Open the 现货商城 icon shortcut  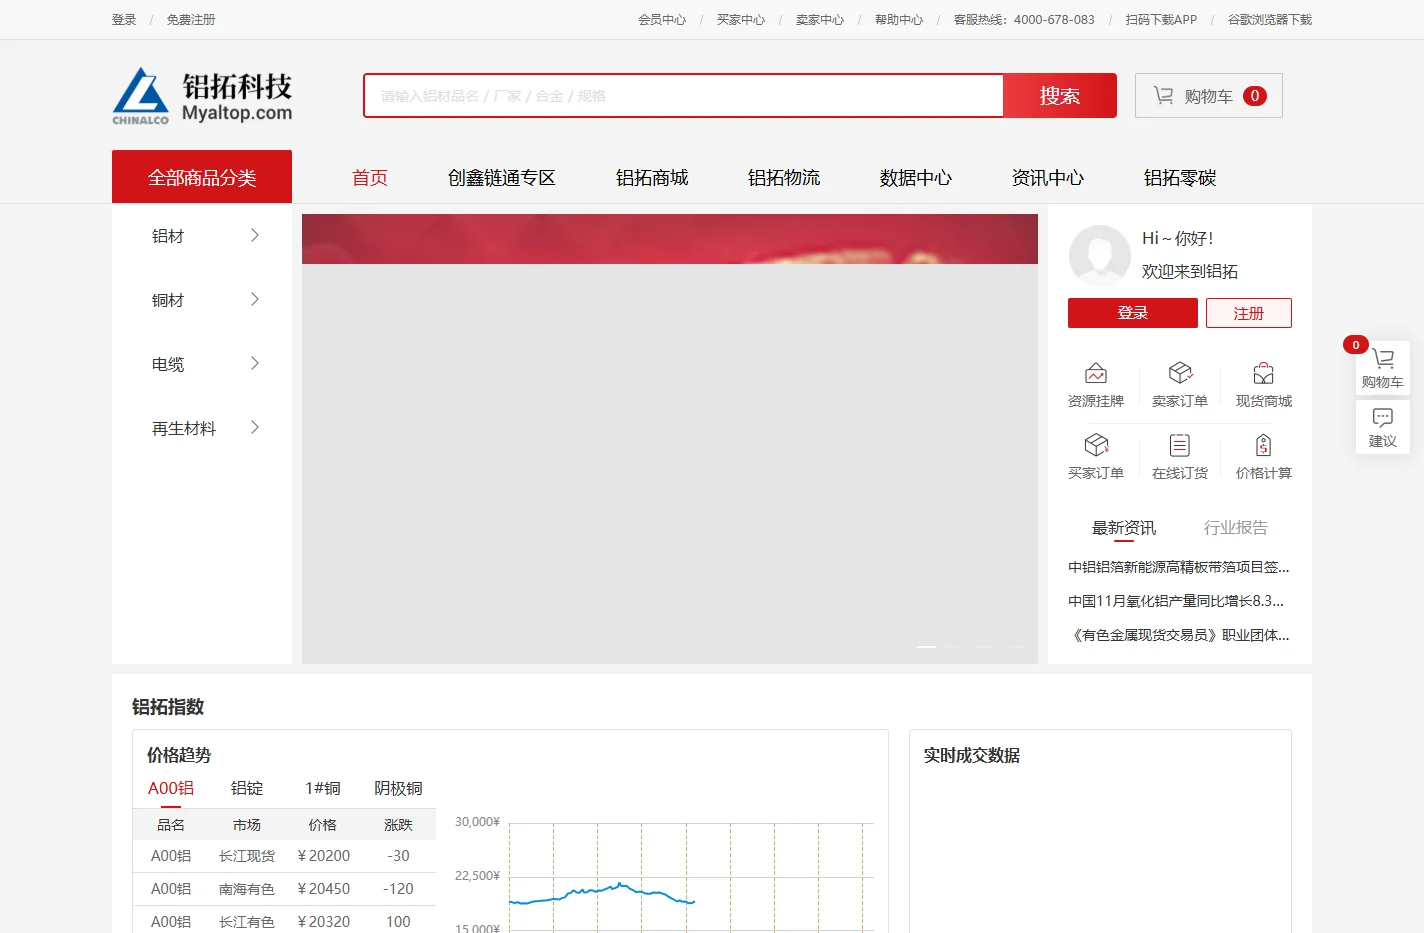1264,385
